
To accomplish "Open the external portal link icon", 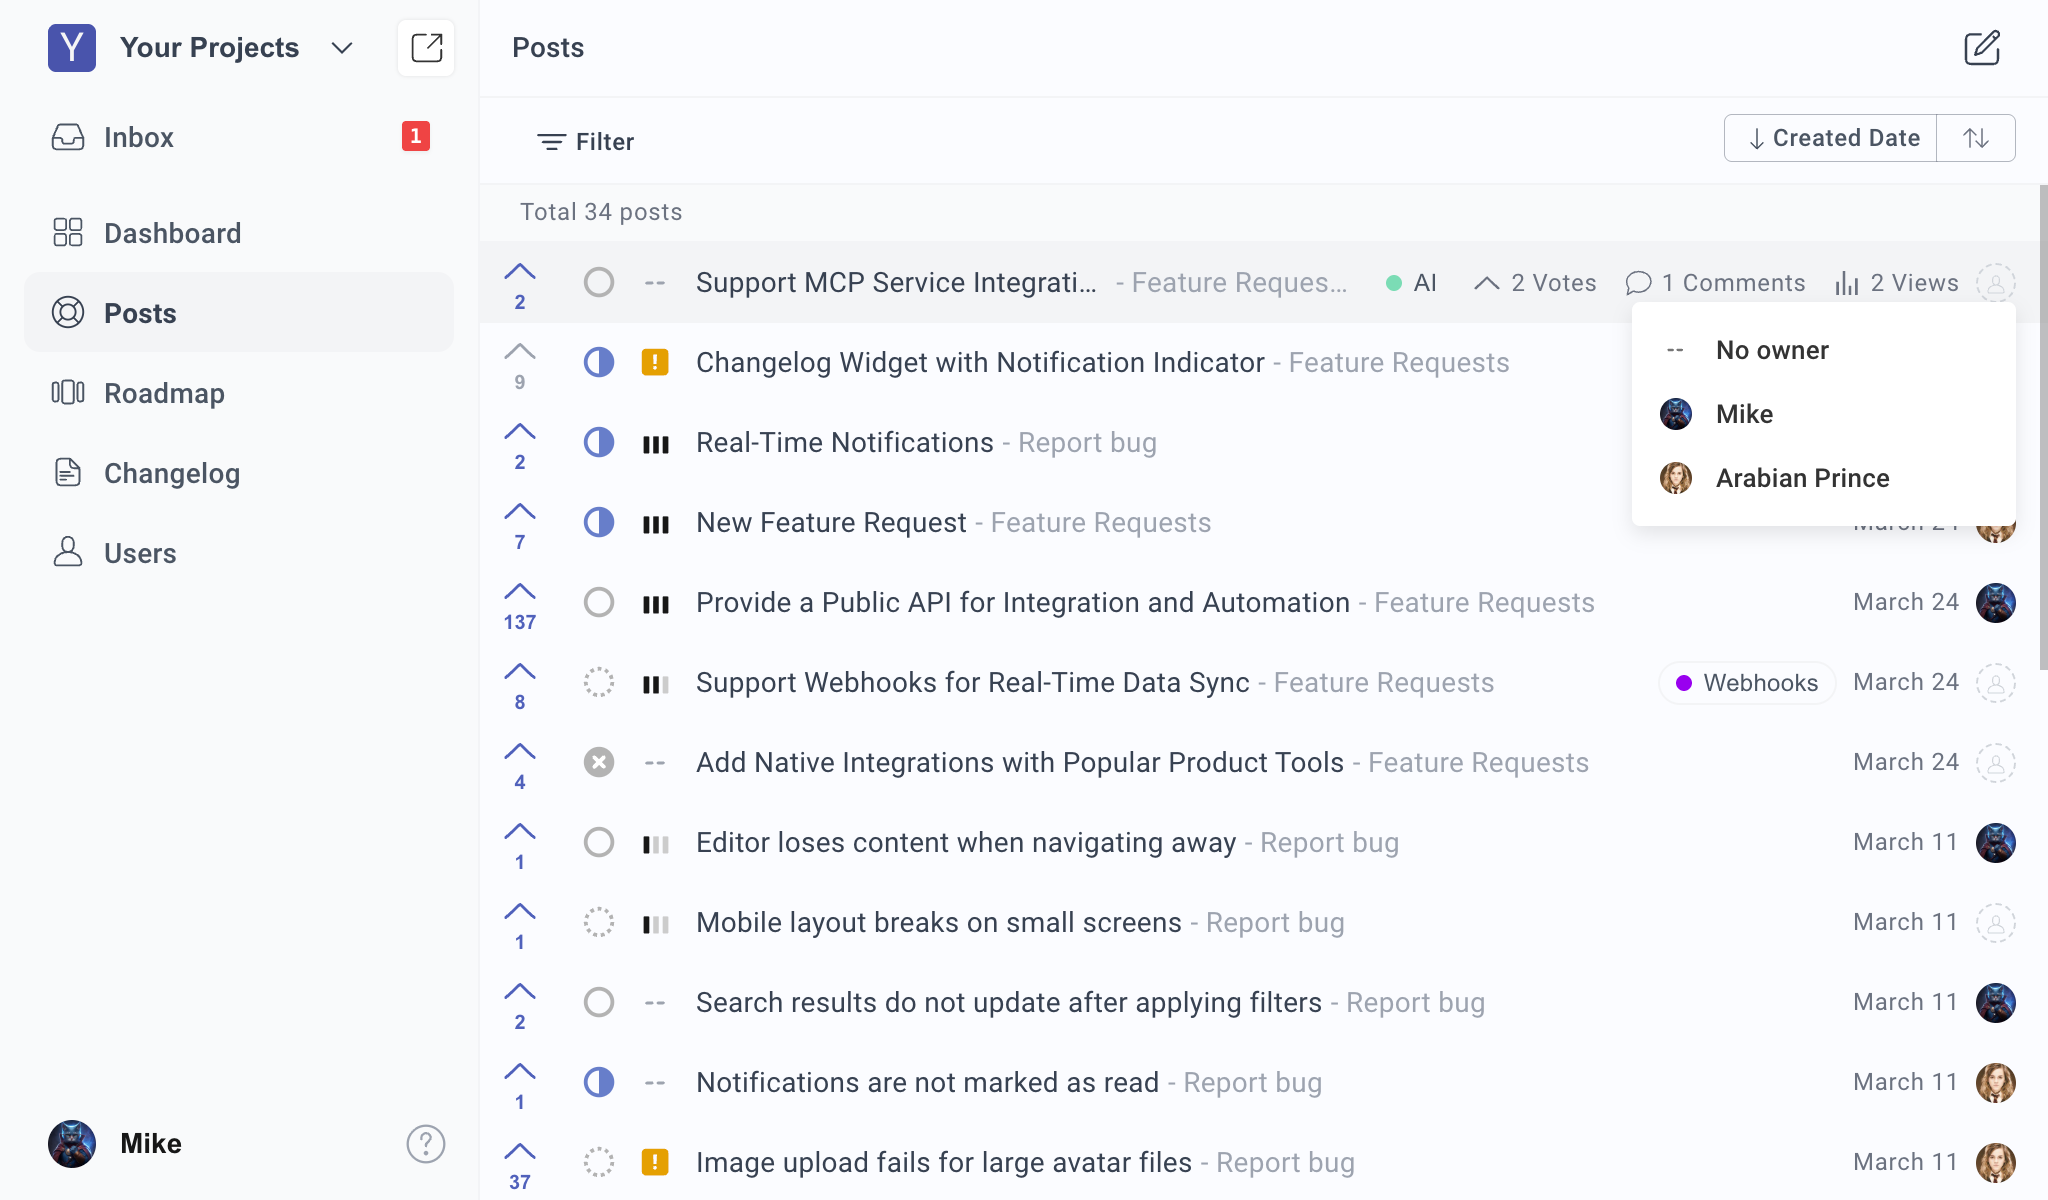I will pyautogui.click(x=426, y=48).
